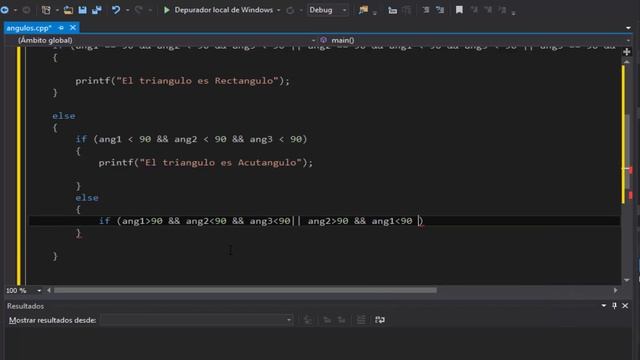Open the Mostrar resultados desde combo box
640x360 pixels.
click(197, 320)
